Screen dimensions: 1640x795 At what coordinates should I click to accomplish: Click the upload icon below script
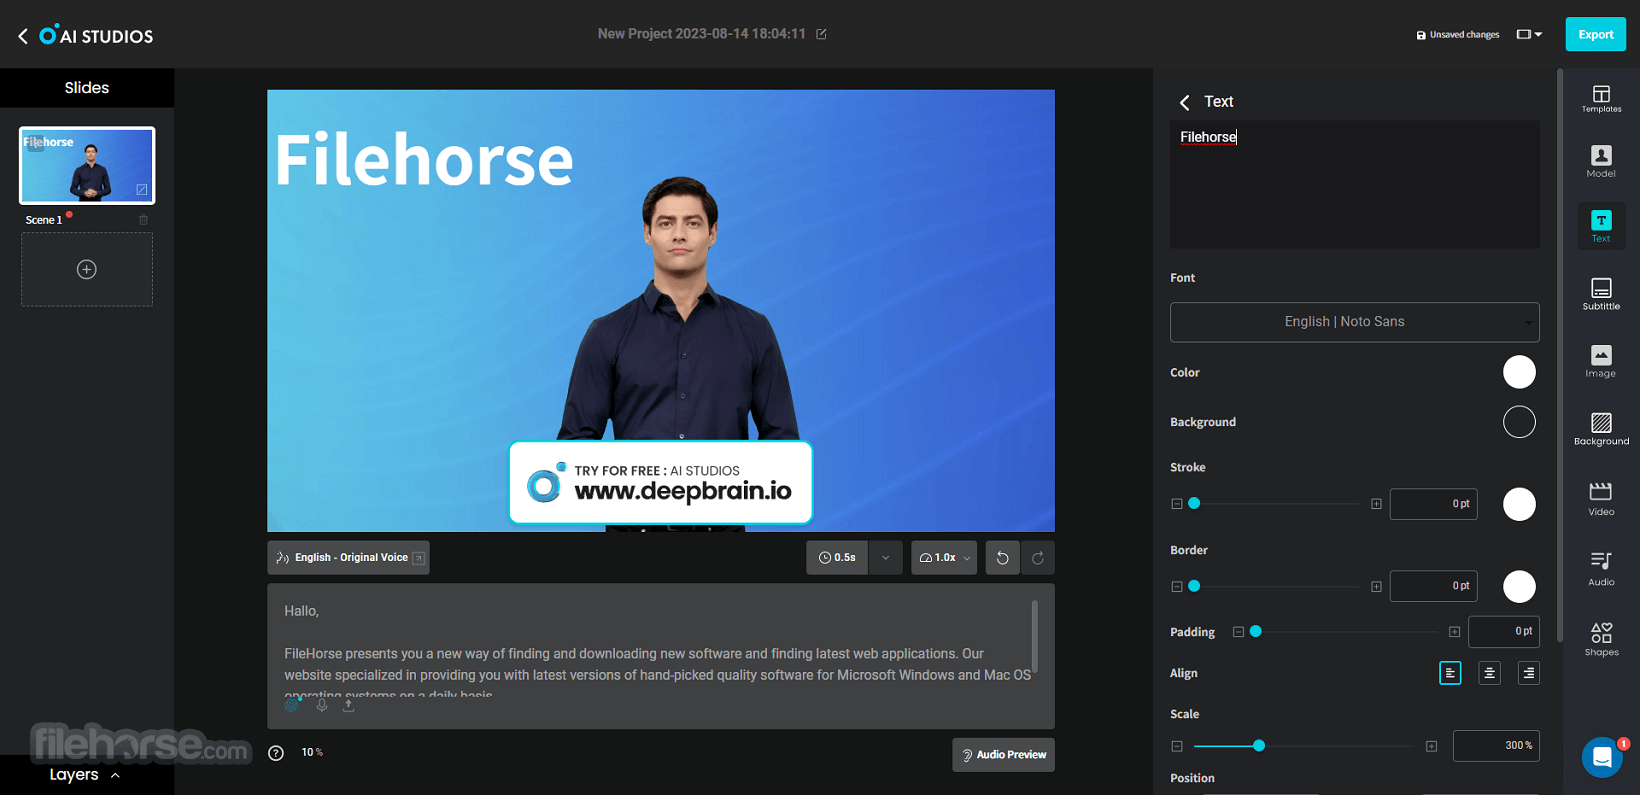[x=348, y=705]
